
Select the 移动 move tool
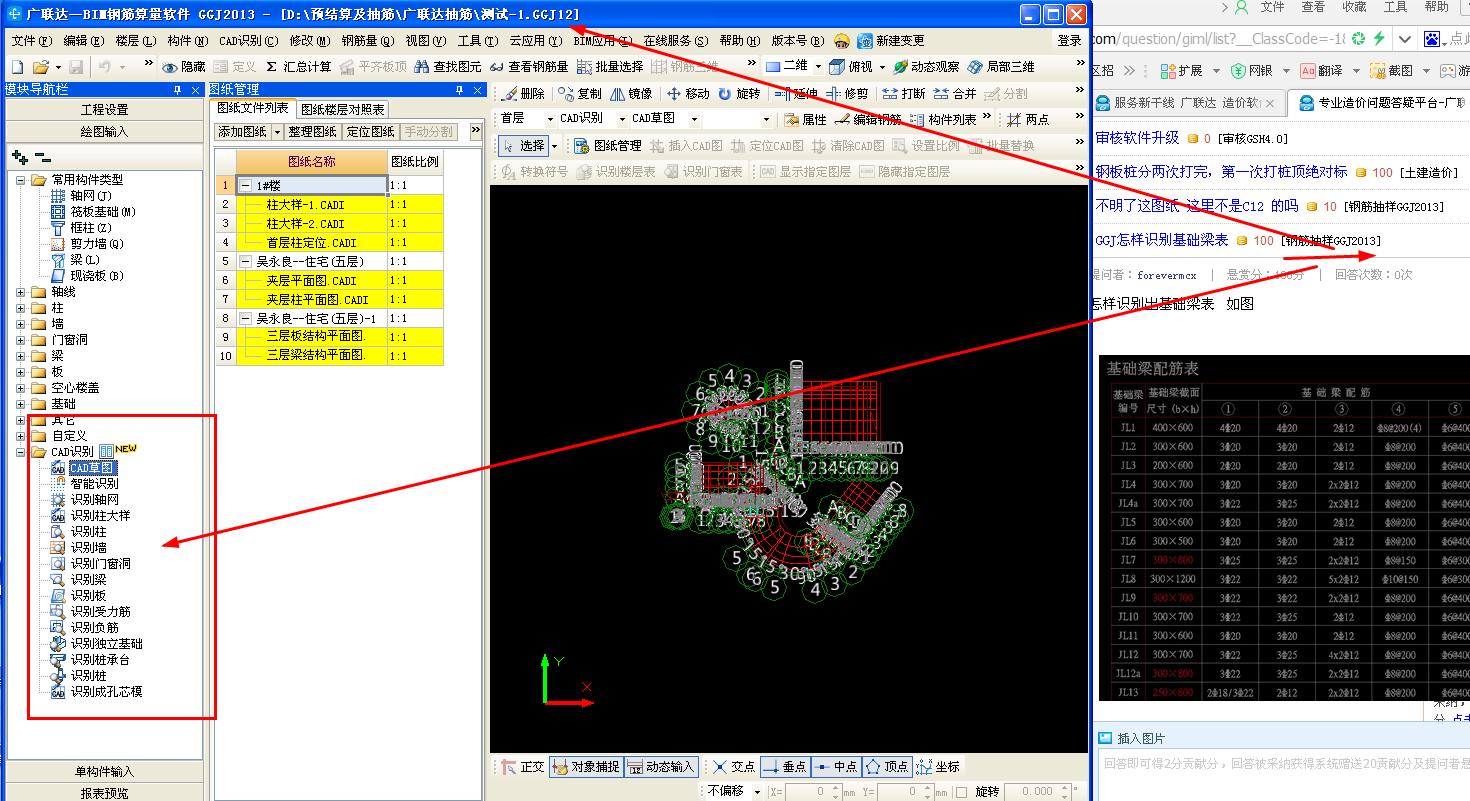[688, 93]
